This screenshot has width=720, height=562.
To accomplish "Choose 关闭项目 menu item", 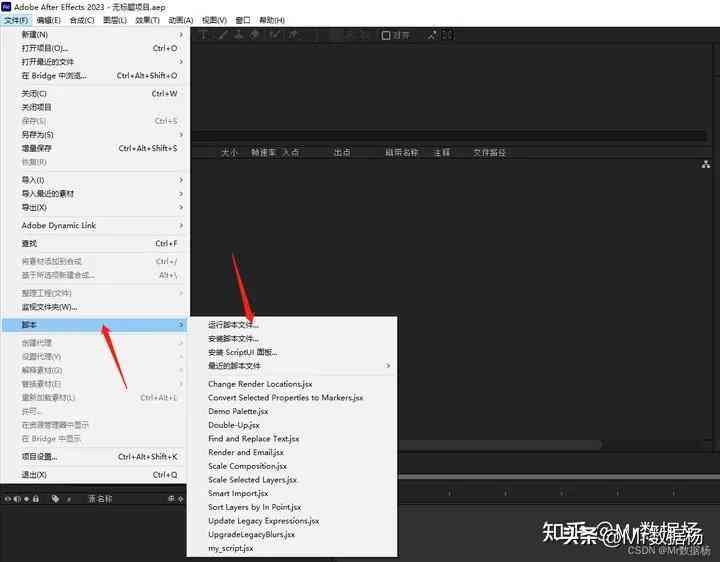I will tap(95, 107).
